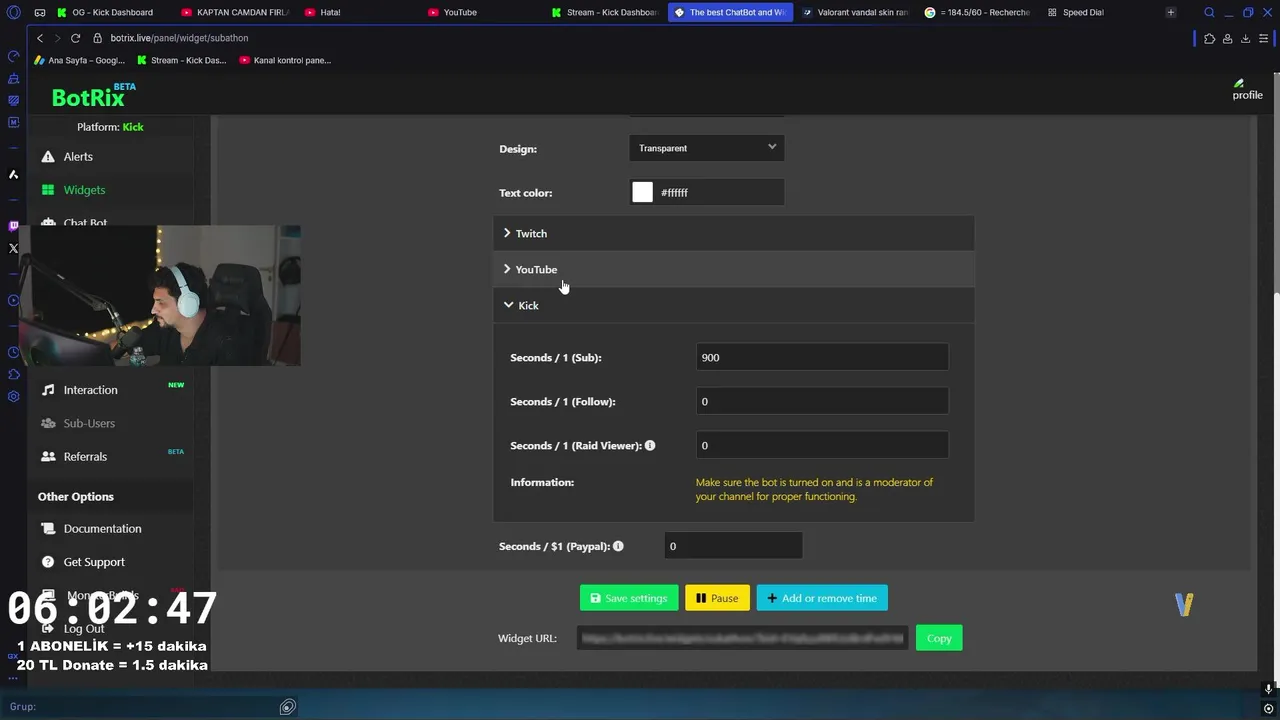This screenshot has height=720, width=1280.
Task: Click Add or remove time button
Action: click(x=822, y=598)
